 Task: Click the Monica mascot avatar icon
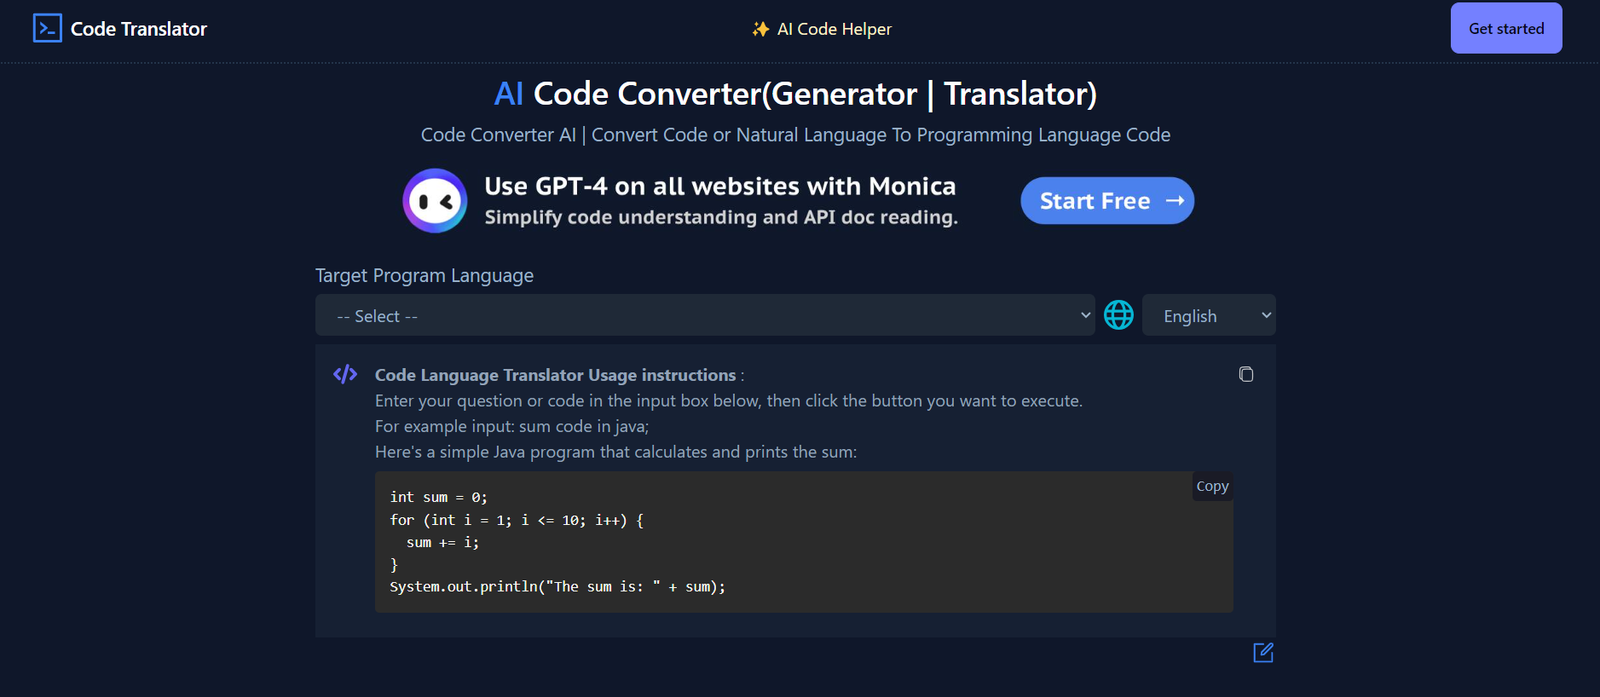coord(435,201)
